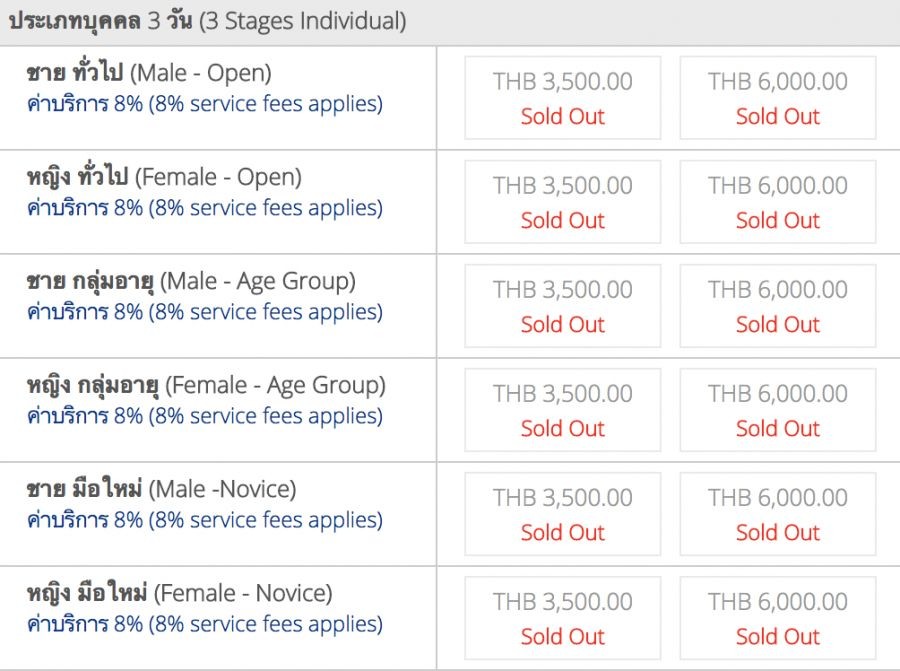The height and width of the screenshot is (671, 900).
Task: Open the Male - Age Group category title
Action: click(191, 282)
